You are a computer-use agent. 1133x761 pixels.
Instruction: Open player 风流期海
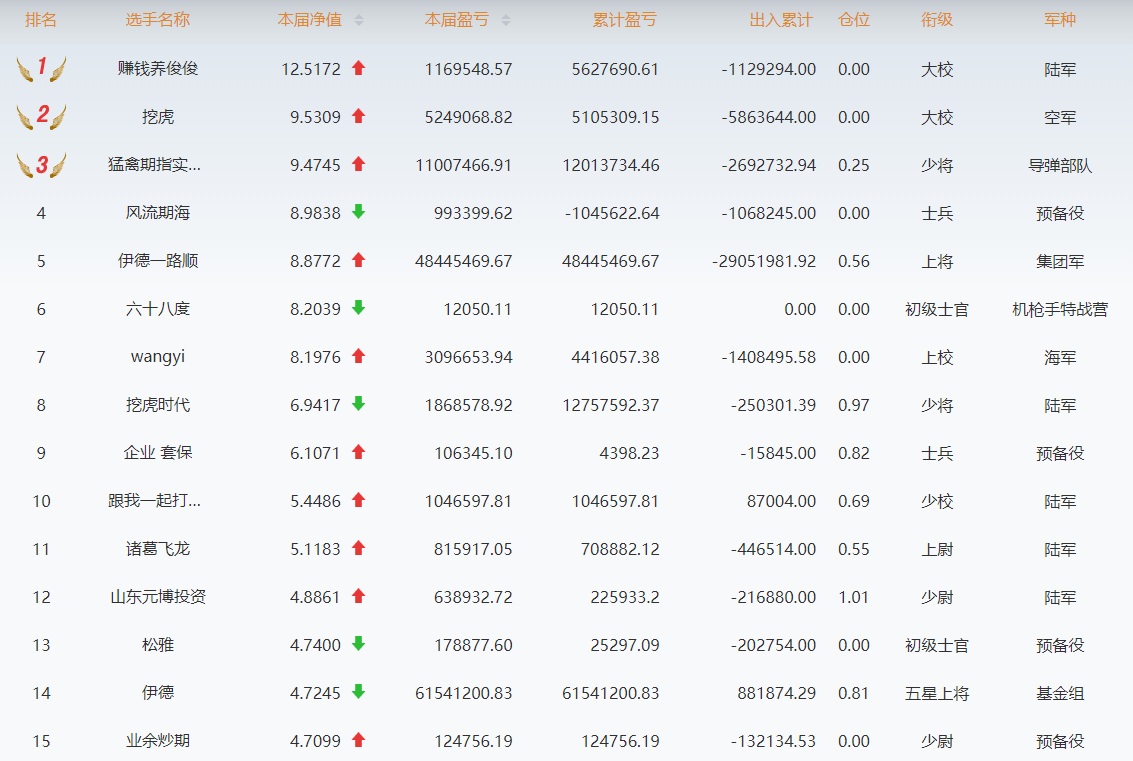tap(158, 212)
